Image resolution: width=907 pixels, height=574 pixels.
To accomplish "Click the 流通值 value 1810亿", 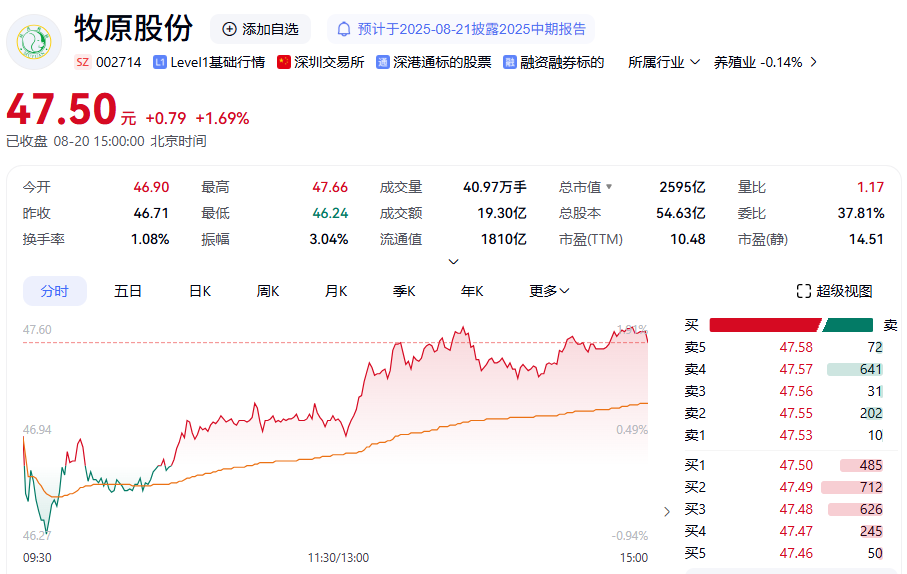I will pos(503,239).
